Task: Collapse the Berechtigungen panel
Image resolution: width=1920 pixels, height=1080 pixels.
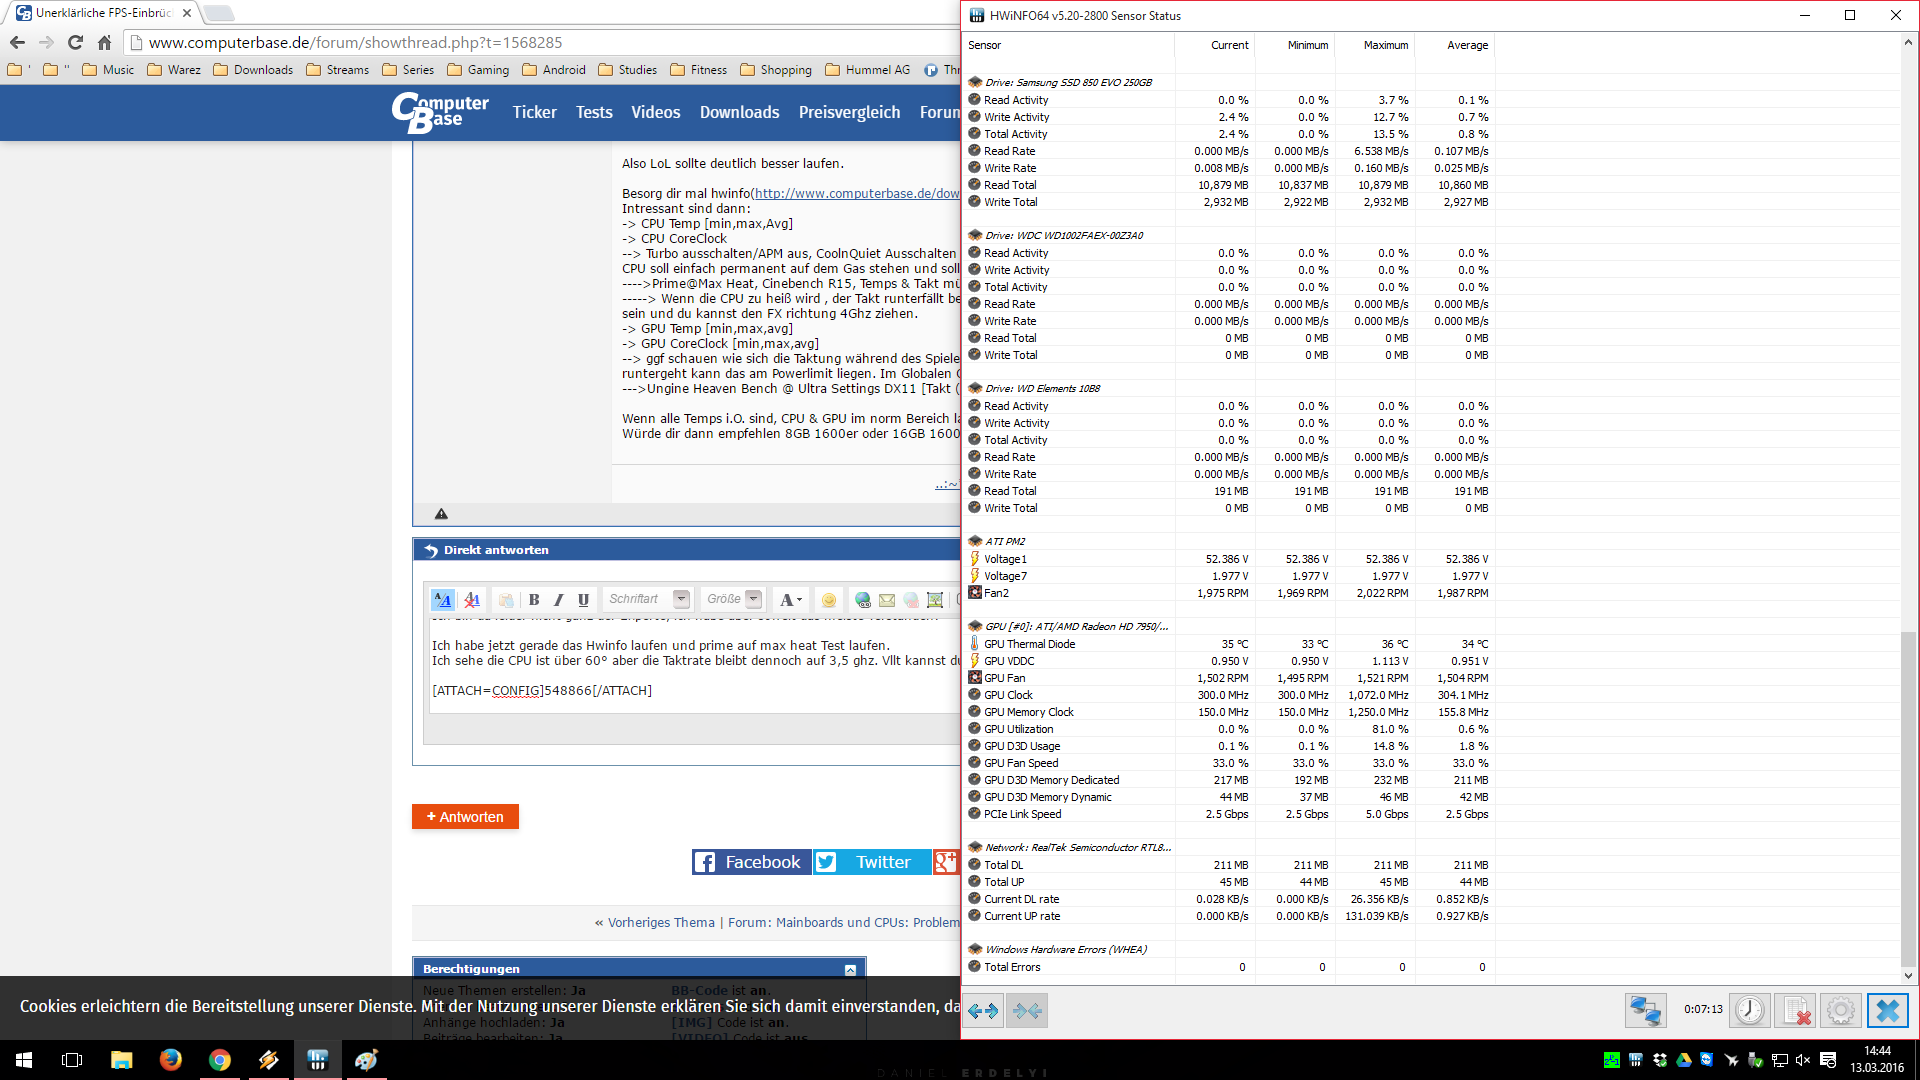Action: click(850, 969)
